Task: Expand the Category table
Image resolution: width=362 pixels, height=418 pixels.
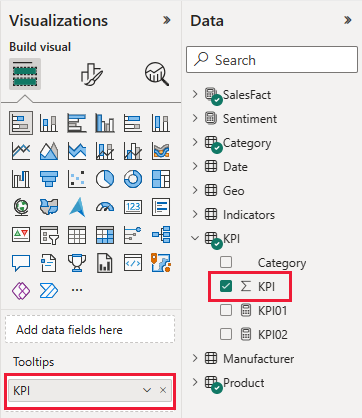Action: (195, 142)
